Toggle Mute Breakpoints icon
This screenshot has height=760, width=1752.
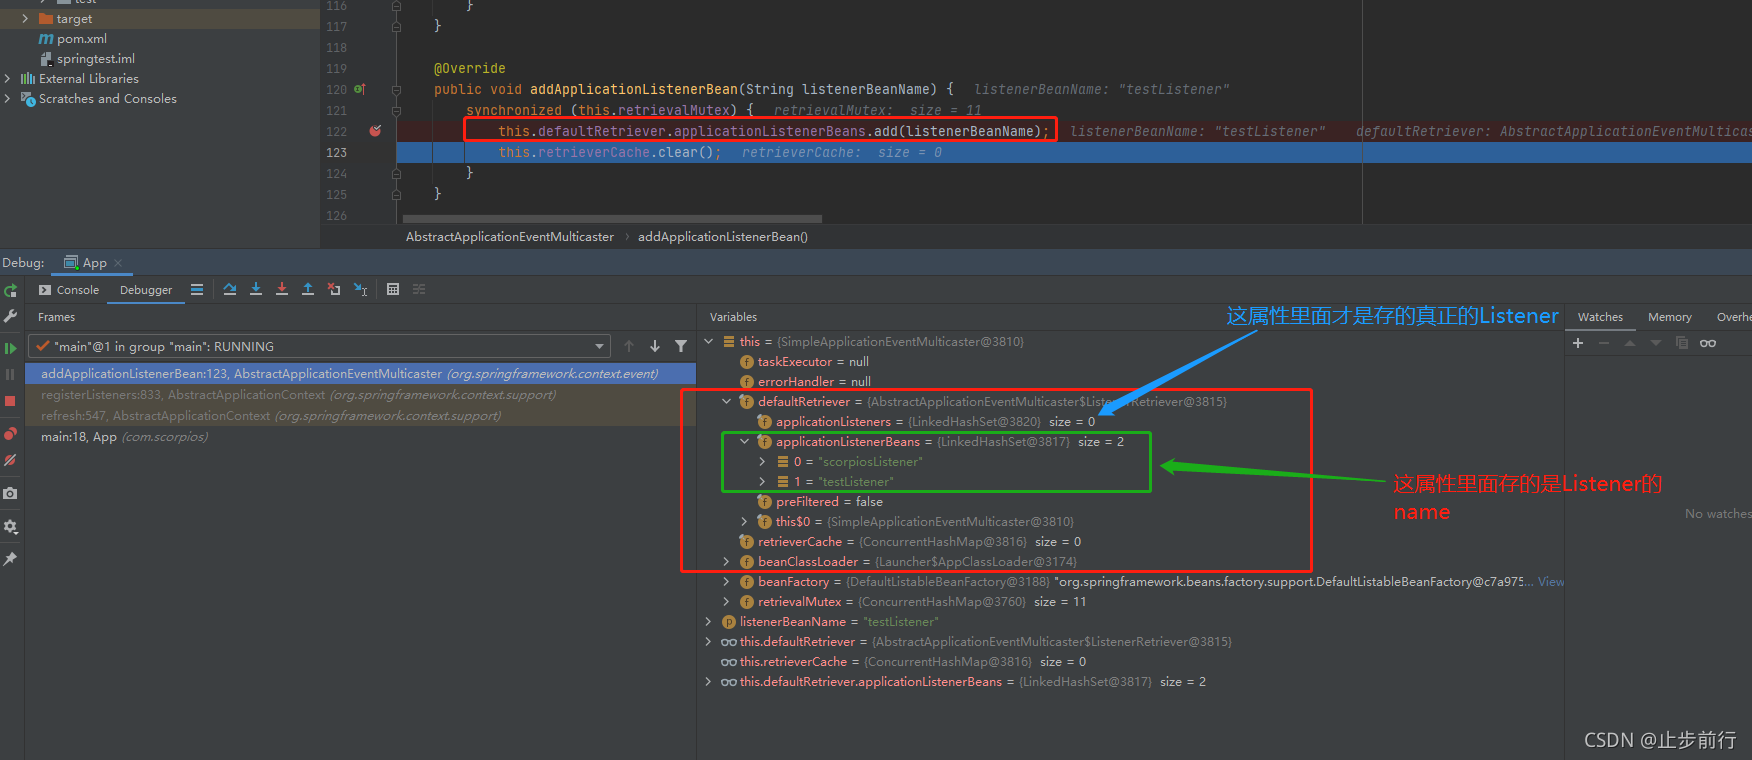(11, 460)
